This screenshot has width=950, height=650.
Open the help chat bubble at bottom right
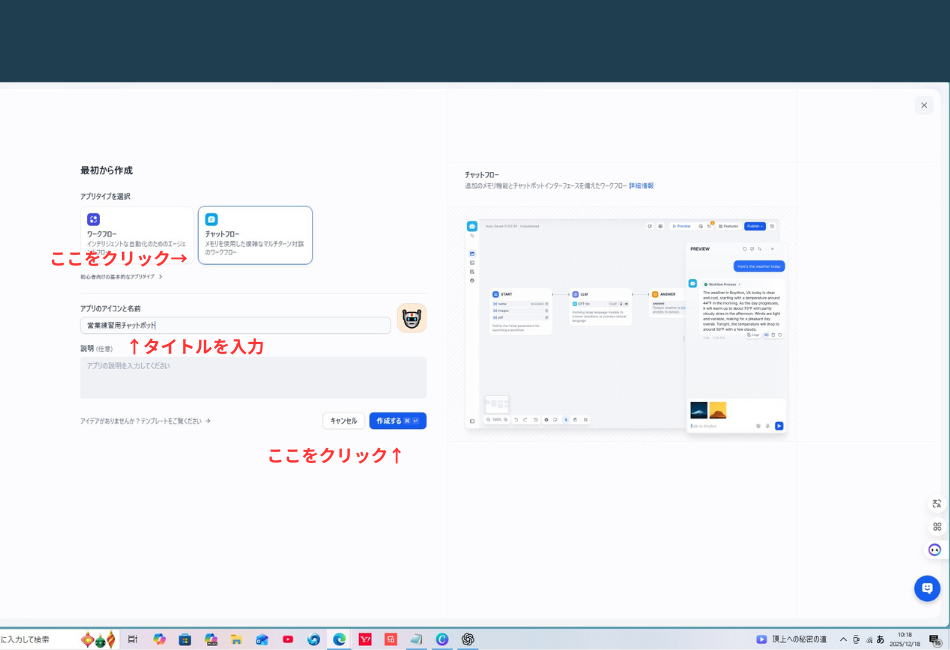(x=927, y=588)
